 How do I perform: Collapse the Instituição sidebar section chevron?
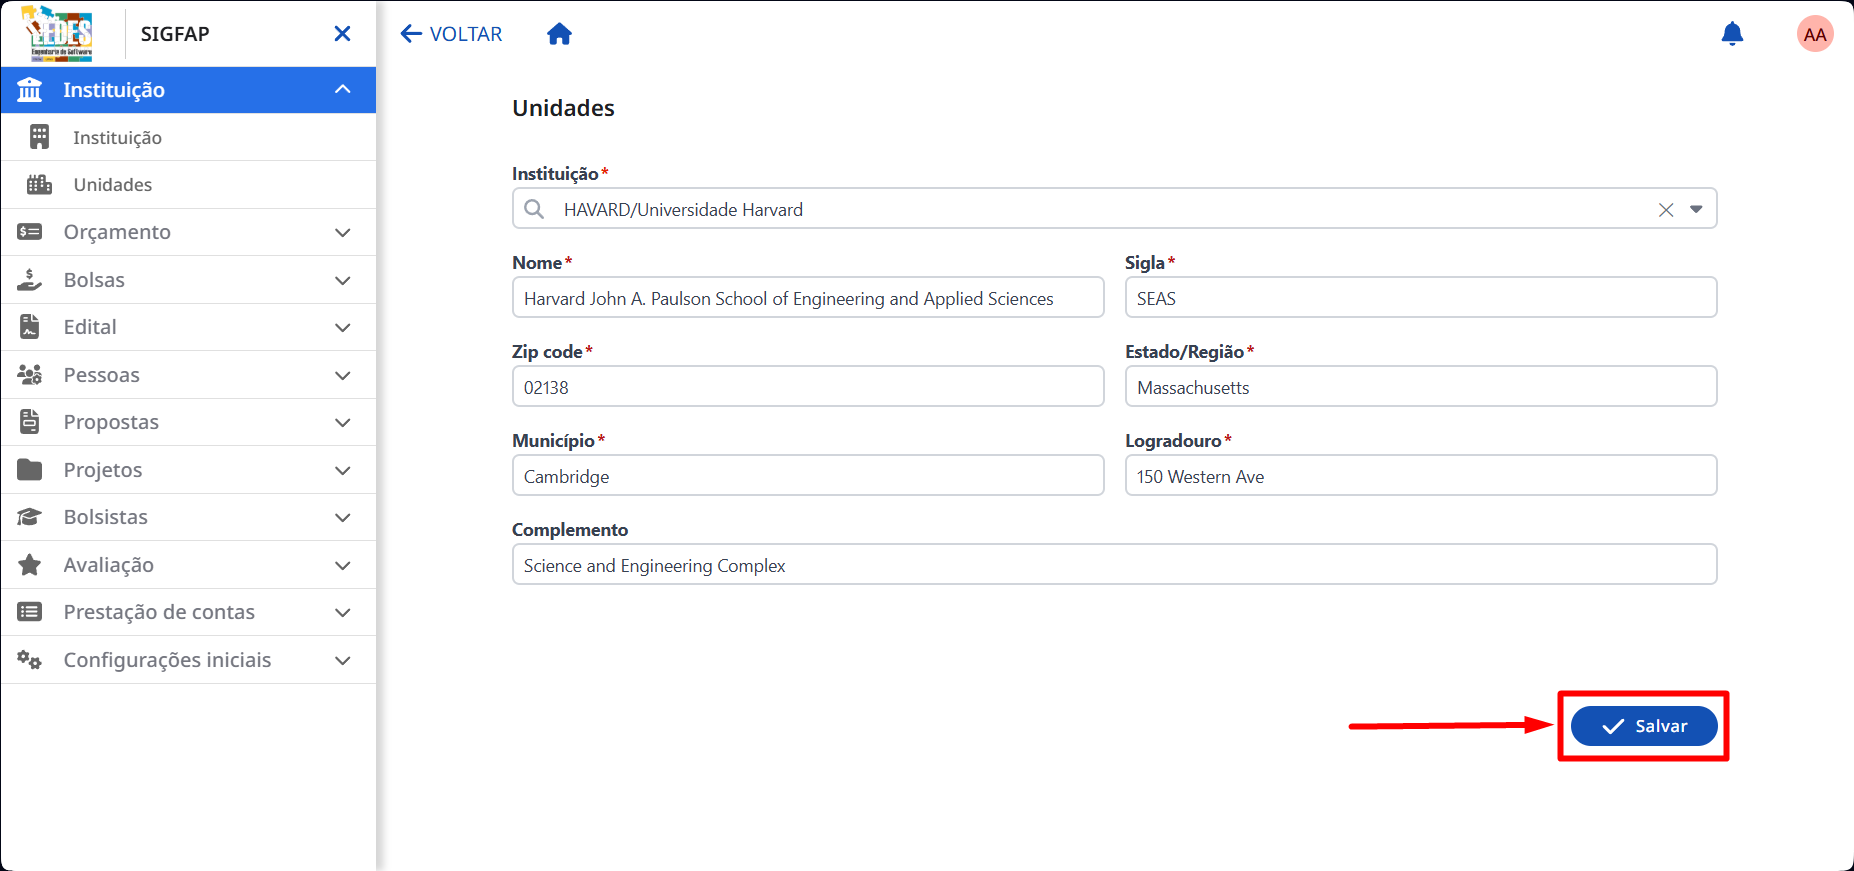[x=342, y=90]
